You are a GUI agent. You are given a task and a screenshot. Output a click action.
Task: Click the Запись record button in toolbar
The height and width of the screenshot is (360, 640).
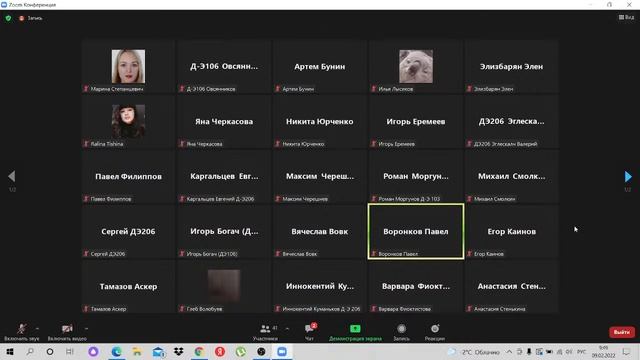point(401,332)
